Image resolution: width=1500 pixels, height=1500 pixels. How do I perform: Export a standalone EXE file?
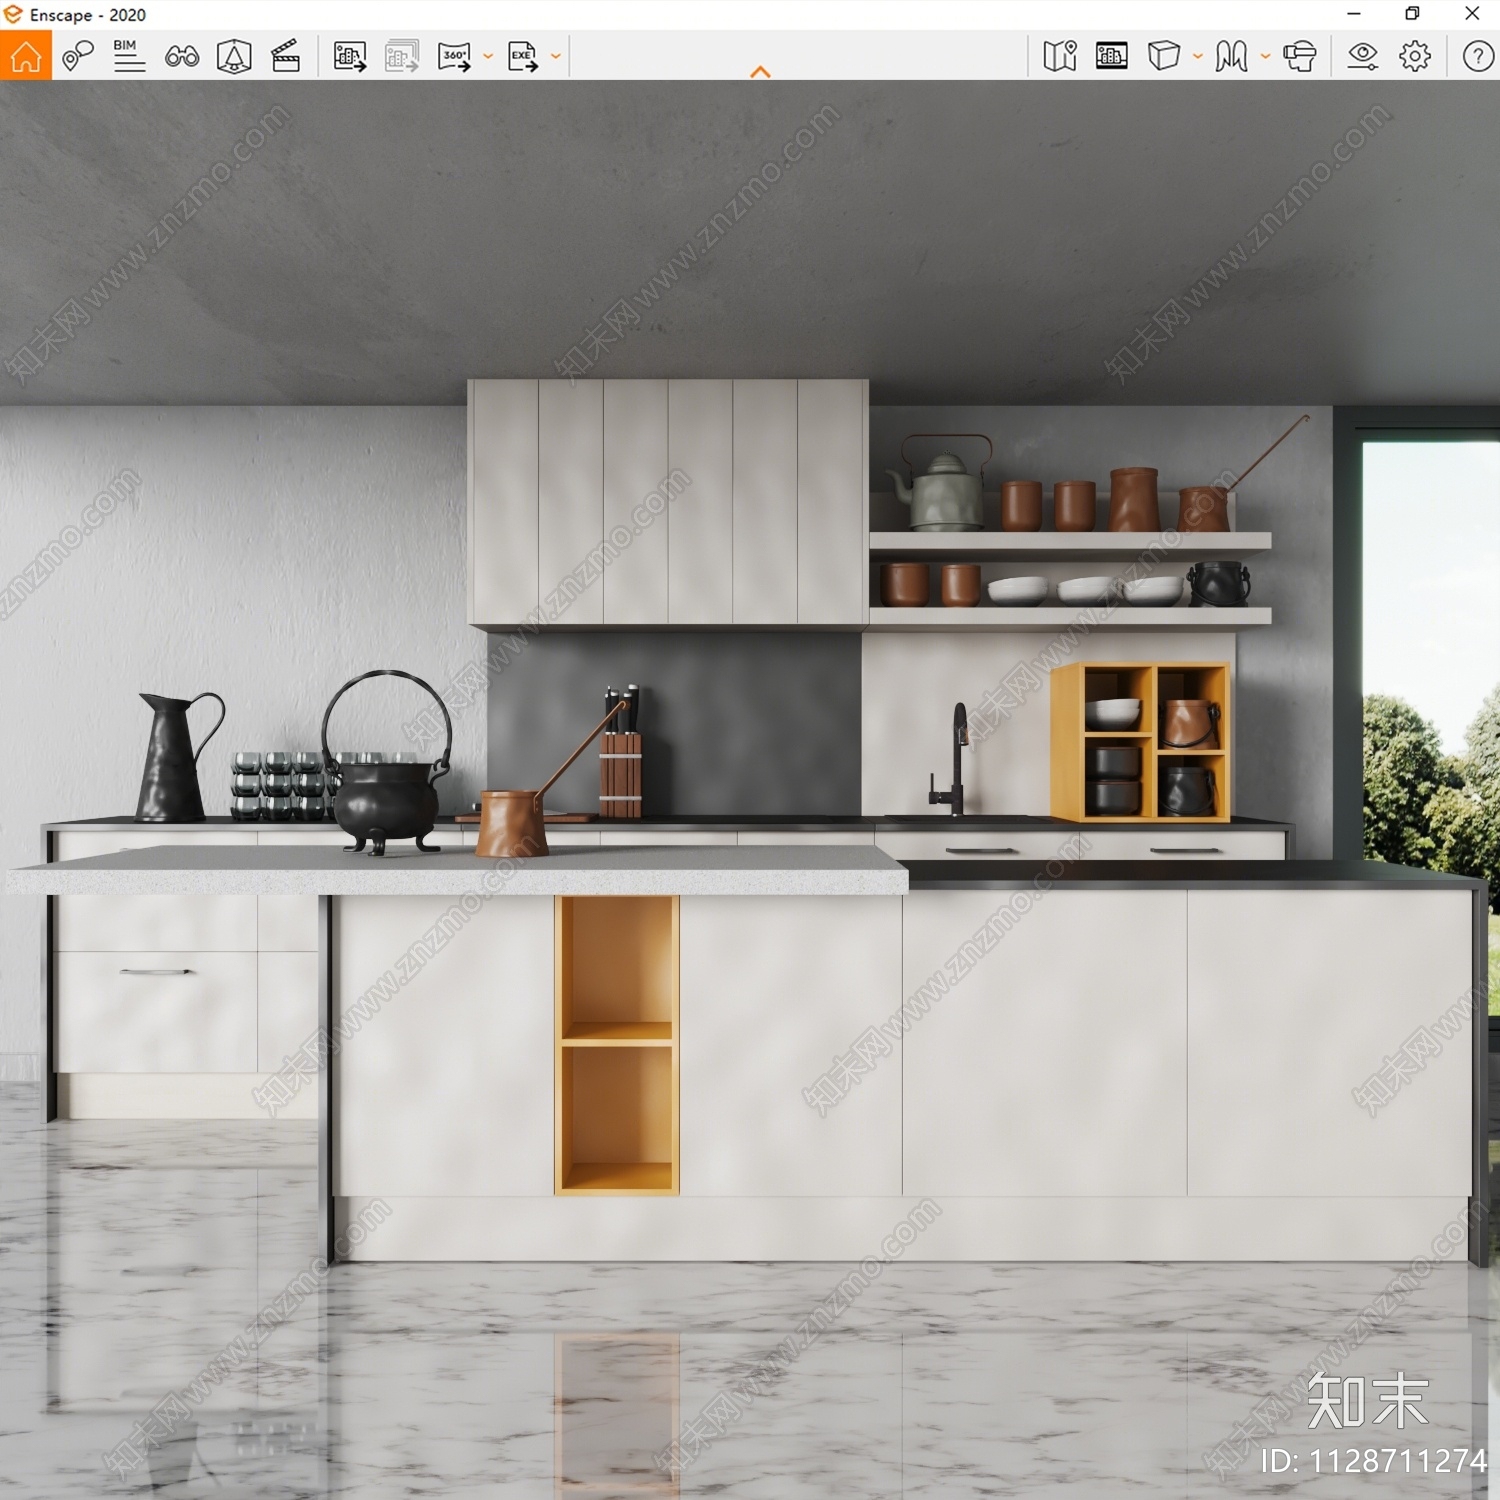pos(523,56)
